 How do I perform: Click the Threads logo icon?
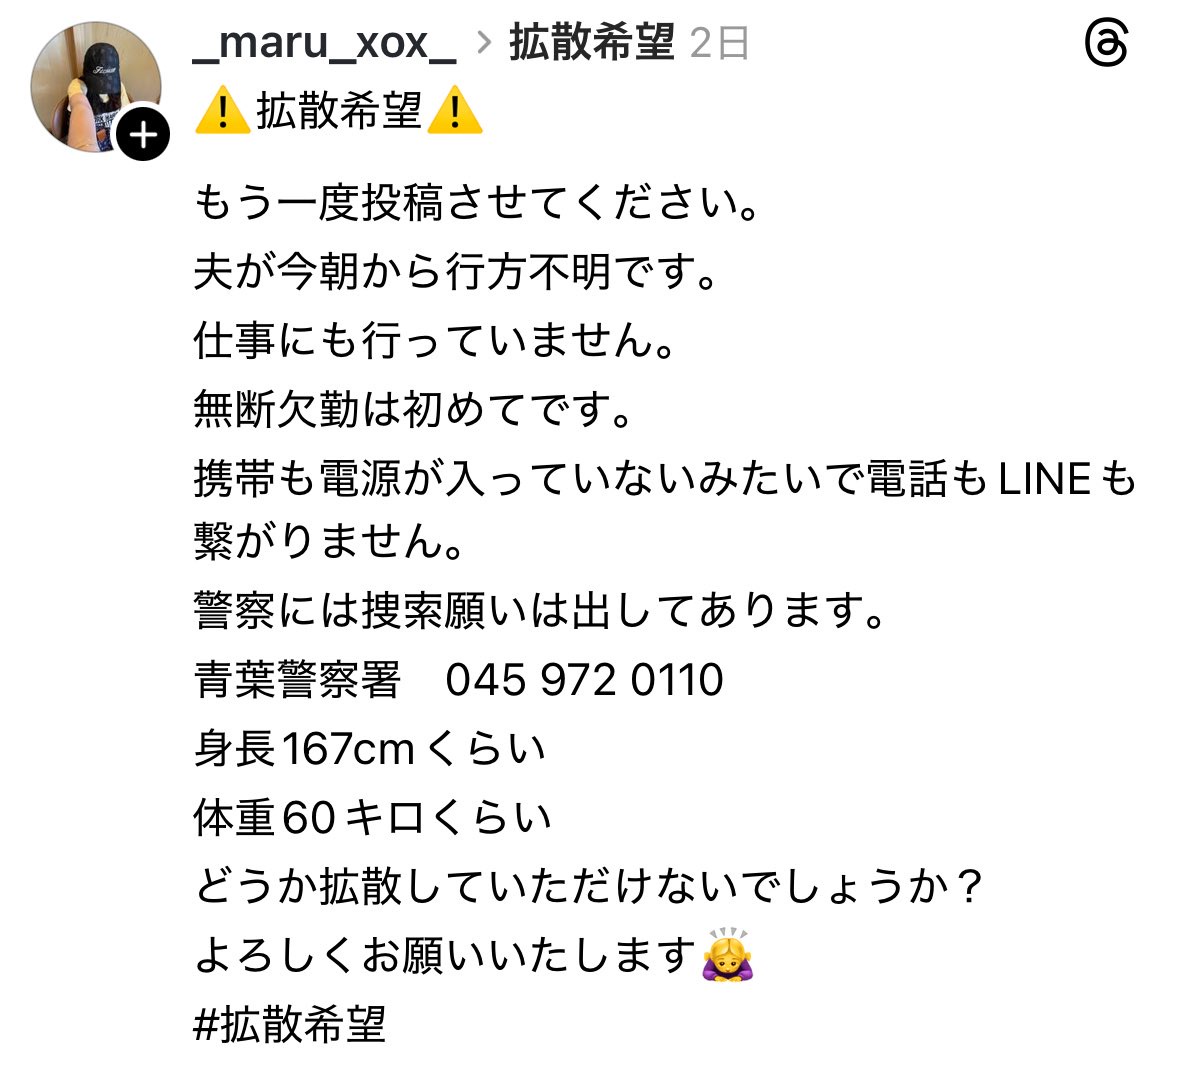click(1106, 43)
